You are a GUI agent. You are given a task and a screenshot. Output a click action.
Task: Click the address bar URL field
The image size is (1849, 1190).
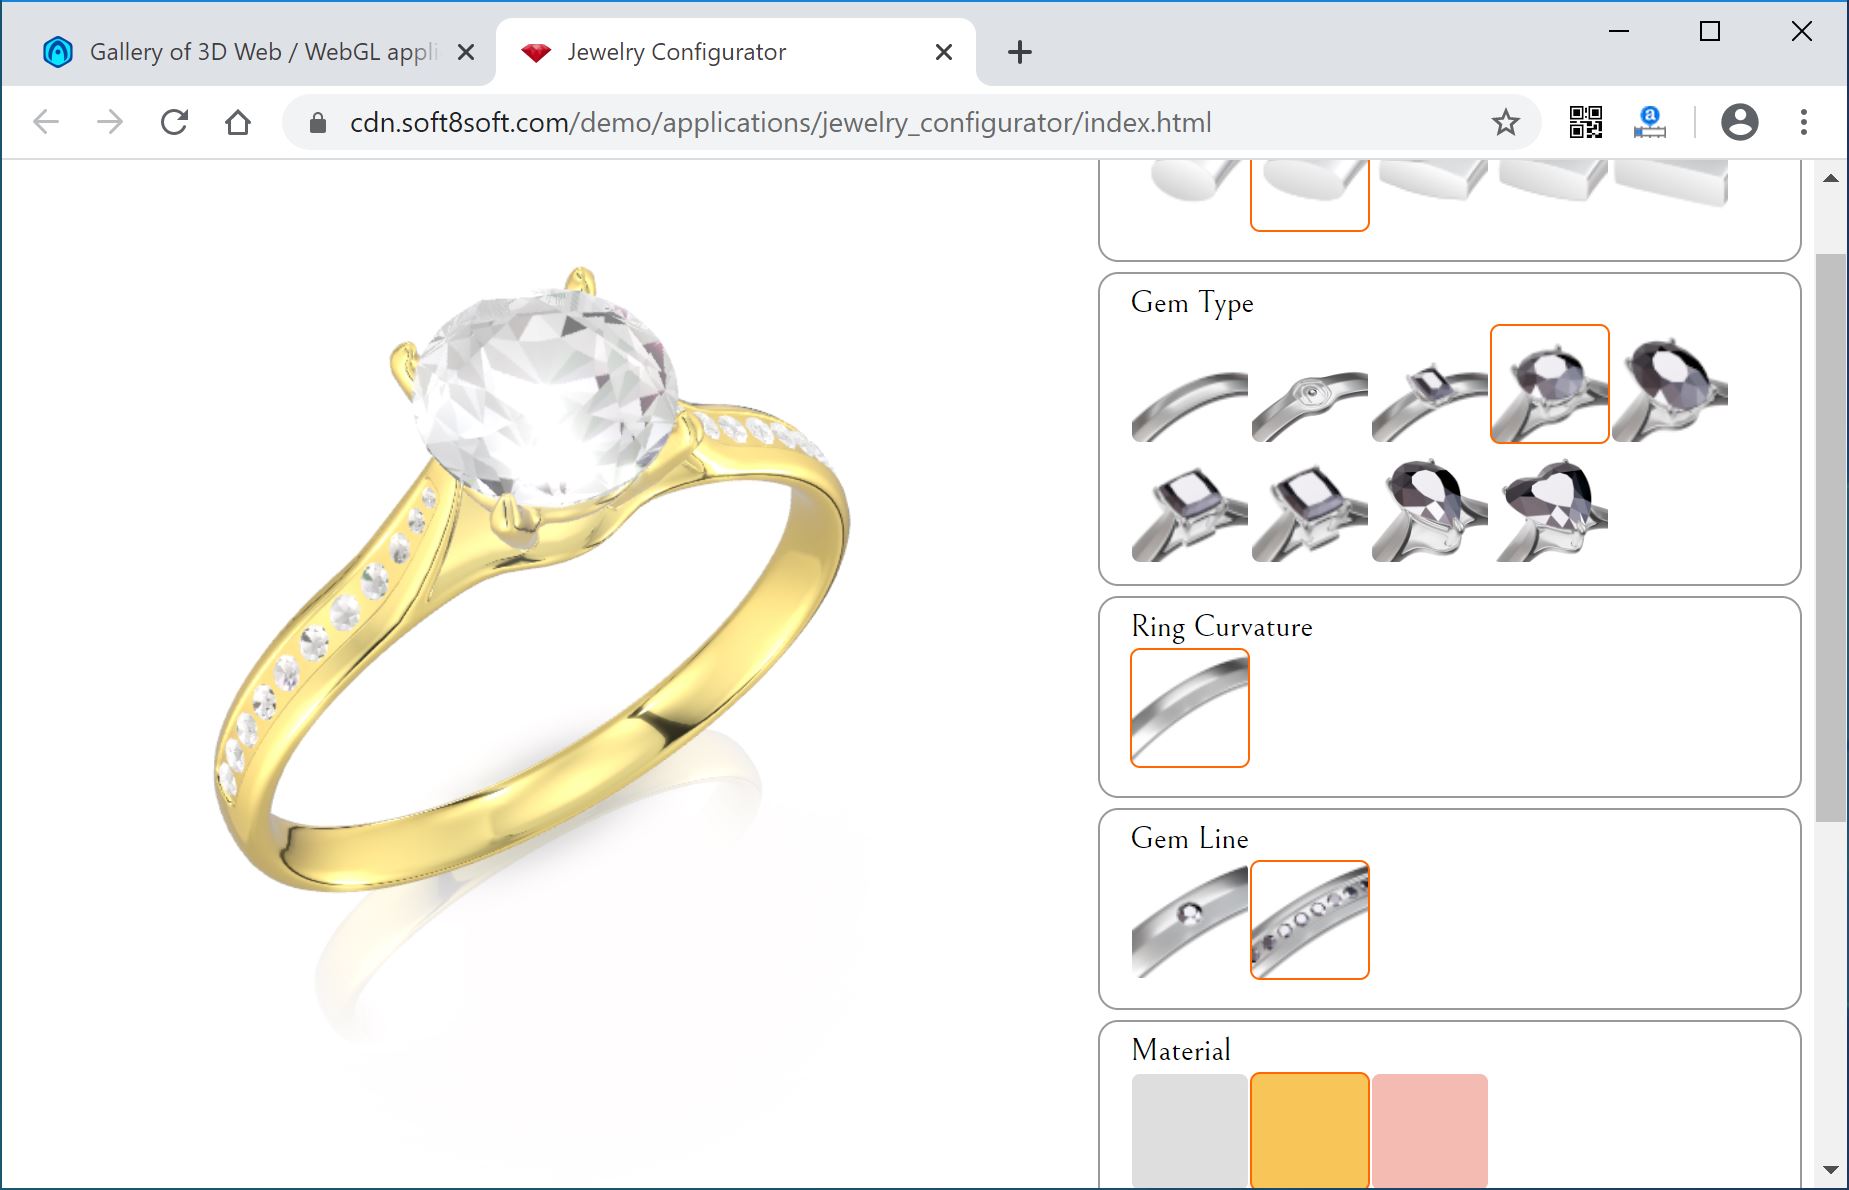click(780, 122)
